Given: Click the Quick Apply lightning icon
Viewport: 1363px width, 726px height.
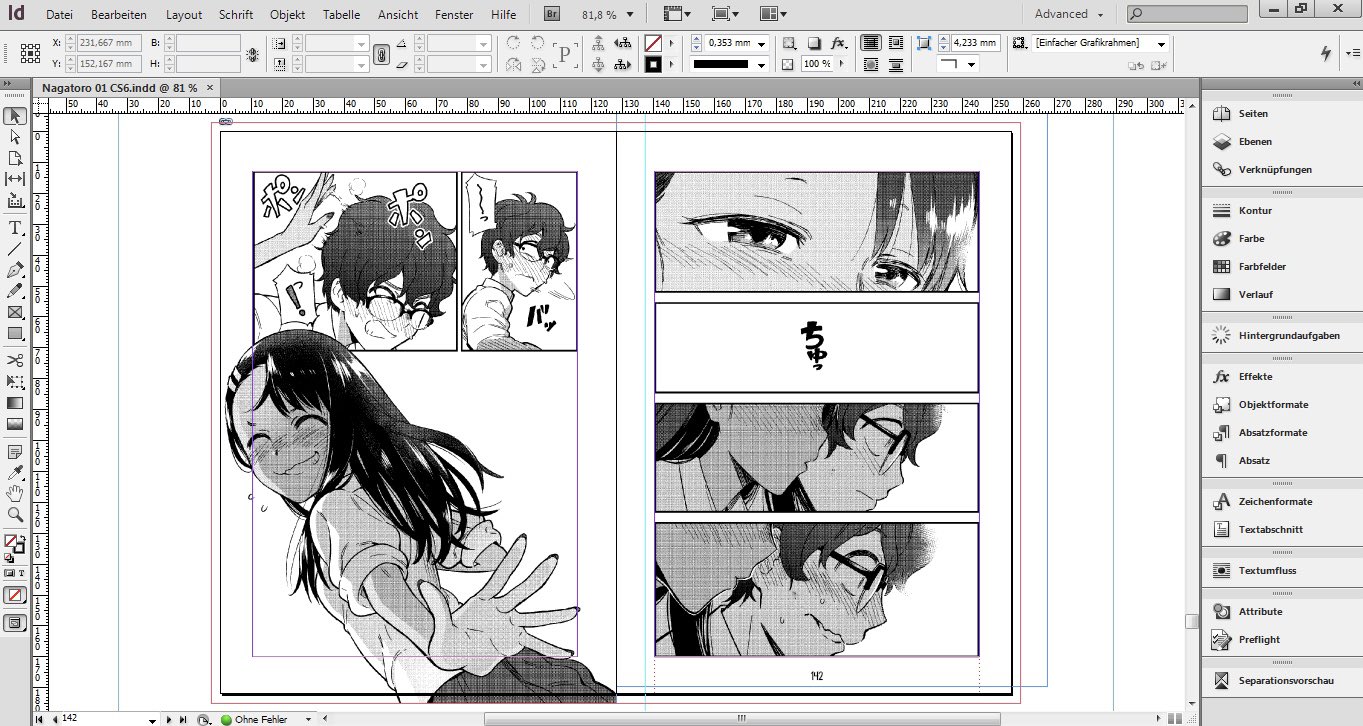Looking at the screenshot, I should [x=1327, y=53].
